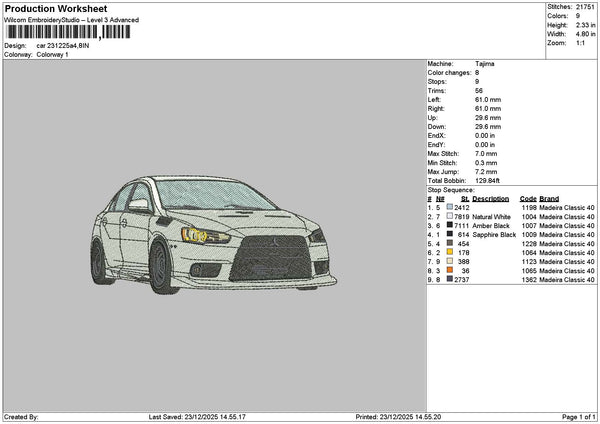Click the Production Worksheet title
This screenshot has width=600, height=424.
55,8
